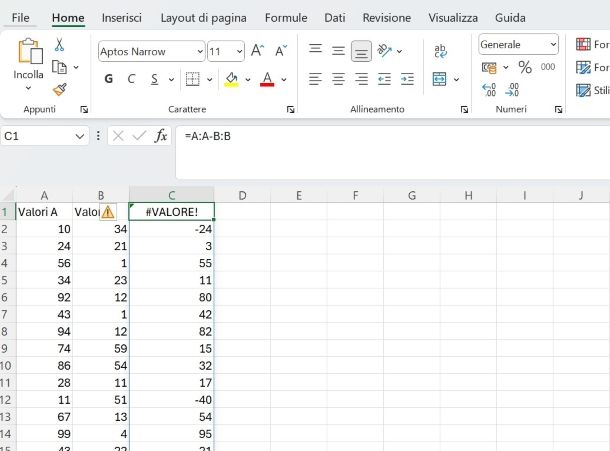
Task: Expand underline style arrow
Action: [171, 79]
